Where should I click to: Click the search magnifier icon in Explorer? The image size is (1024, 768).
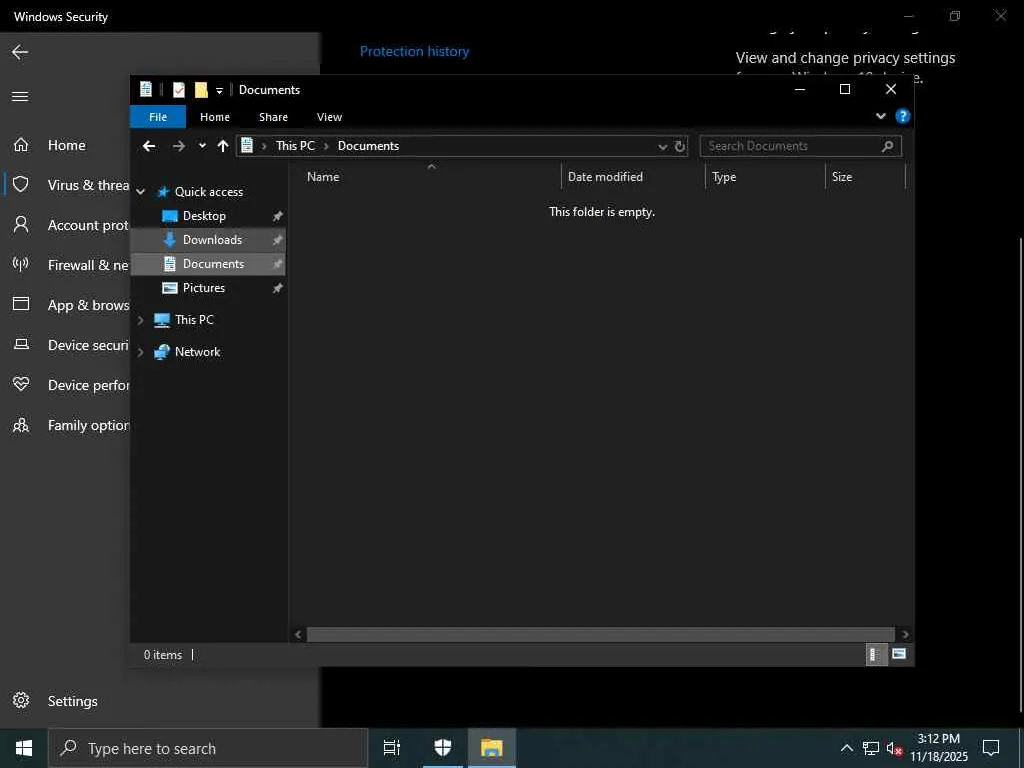[x=888, y=146]
